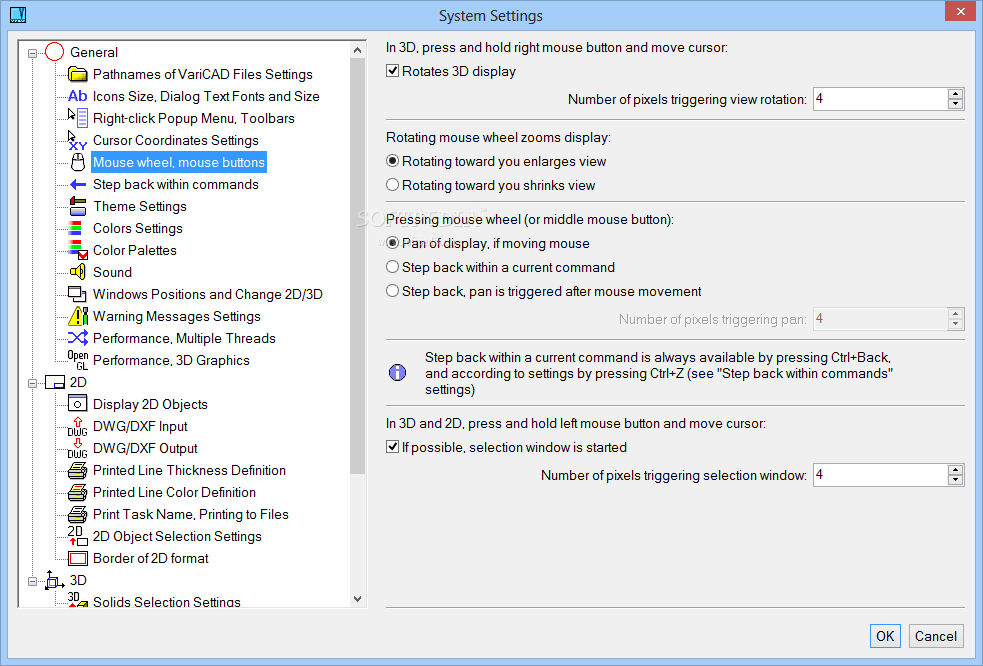
Task: Click the speaker Sound icon
Action: point(78,272)
